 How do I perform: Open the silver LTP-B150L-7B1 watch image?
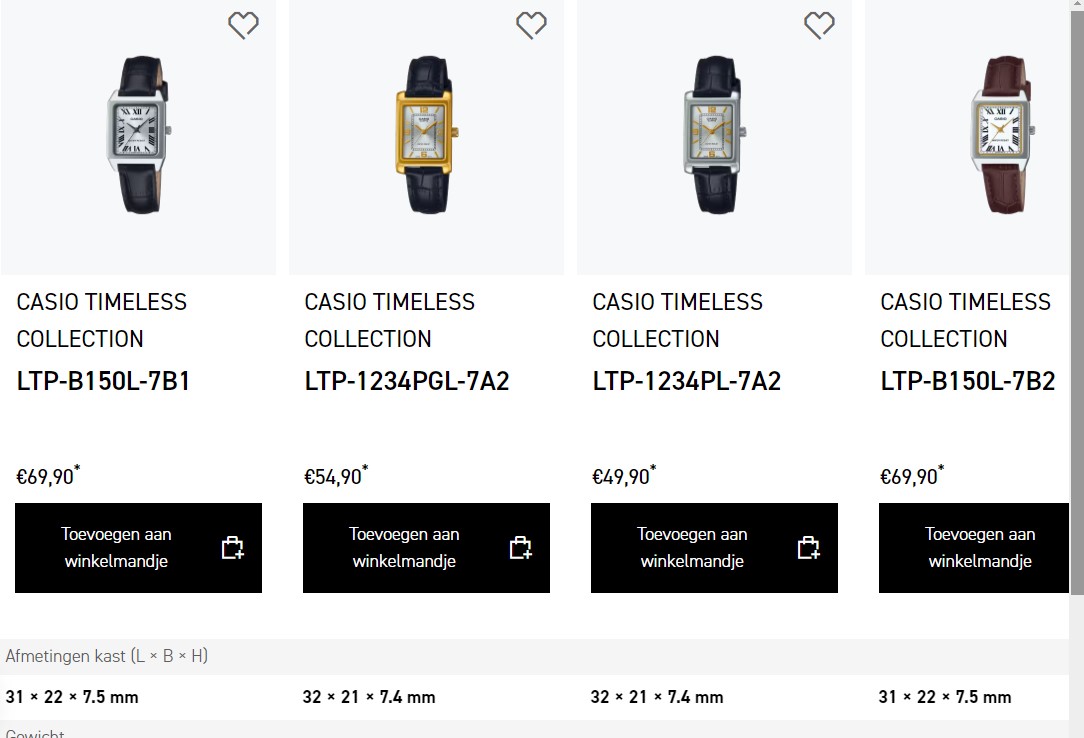click(138, 135)
